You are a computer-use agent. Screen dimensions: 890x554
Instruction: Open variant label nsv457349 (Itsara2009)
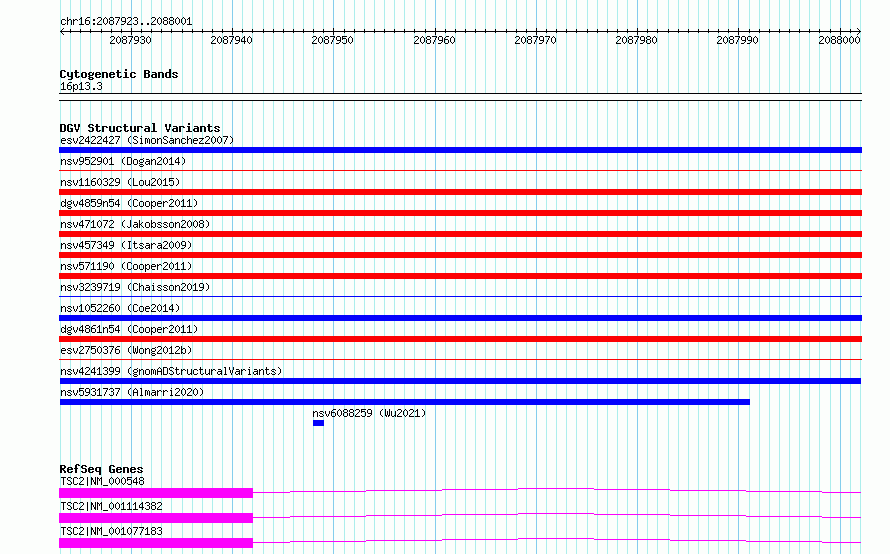point(126,245)
